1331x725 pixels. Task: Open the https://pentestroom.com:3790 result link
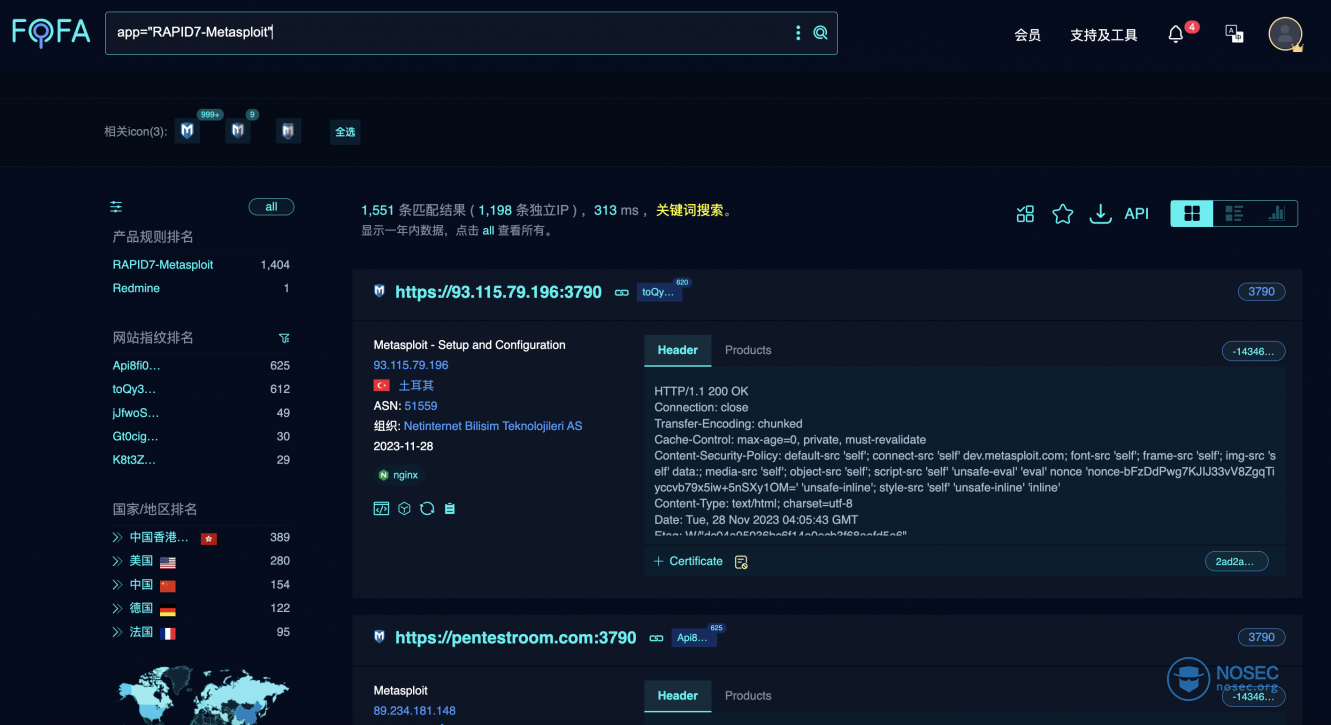515,638
